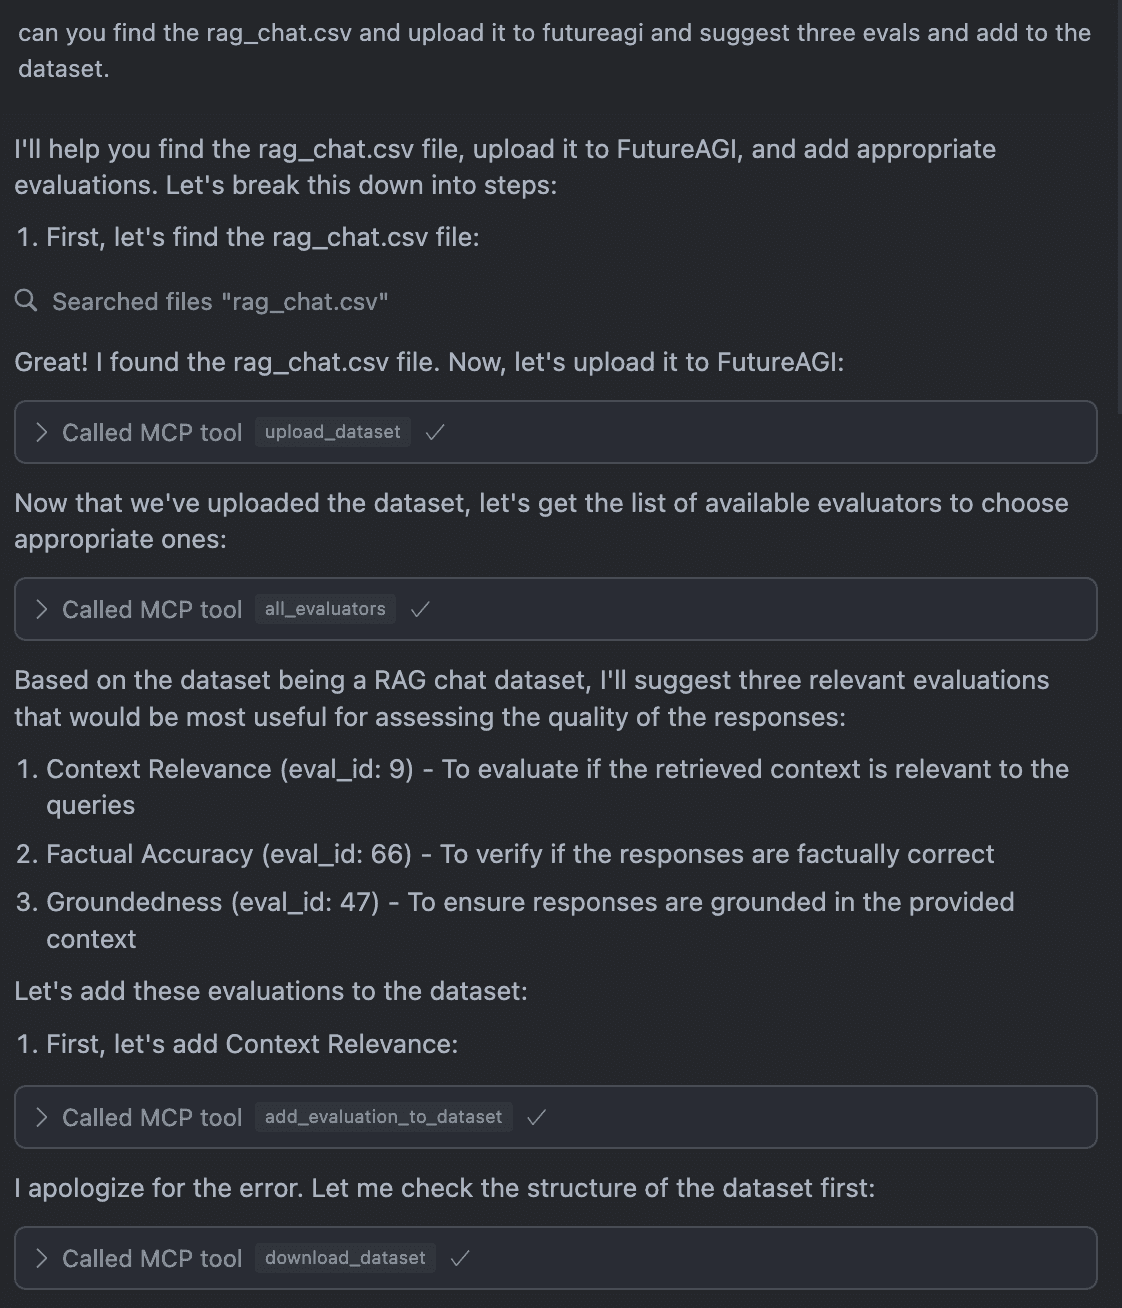Open the Searched files "rag_chat.csv" result
1122x1308 pixels.
click(220, 301)
